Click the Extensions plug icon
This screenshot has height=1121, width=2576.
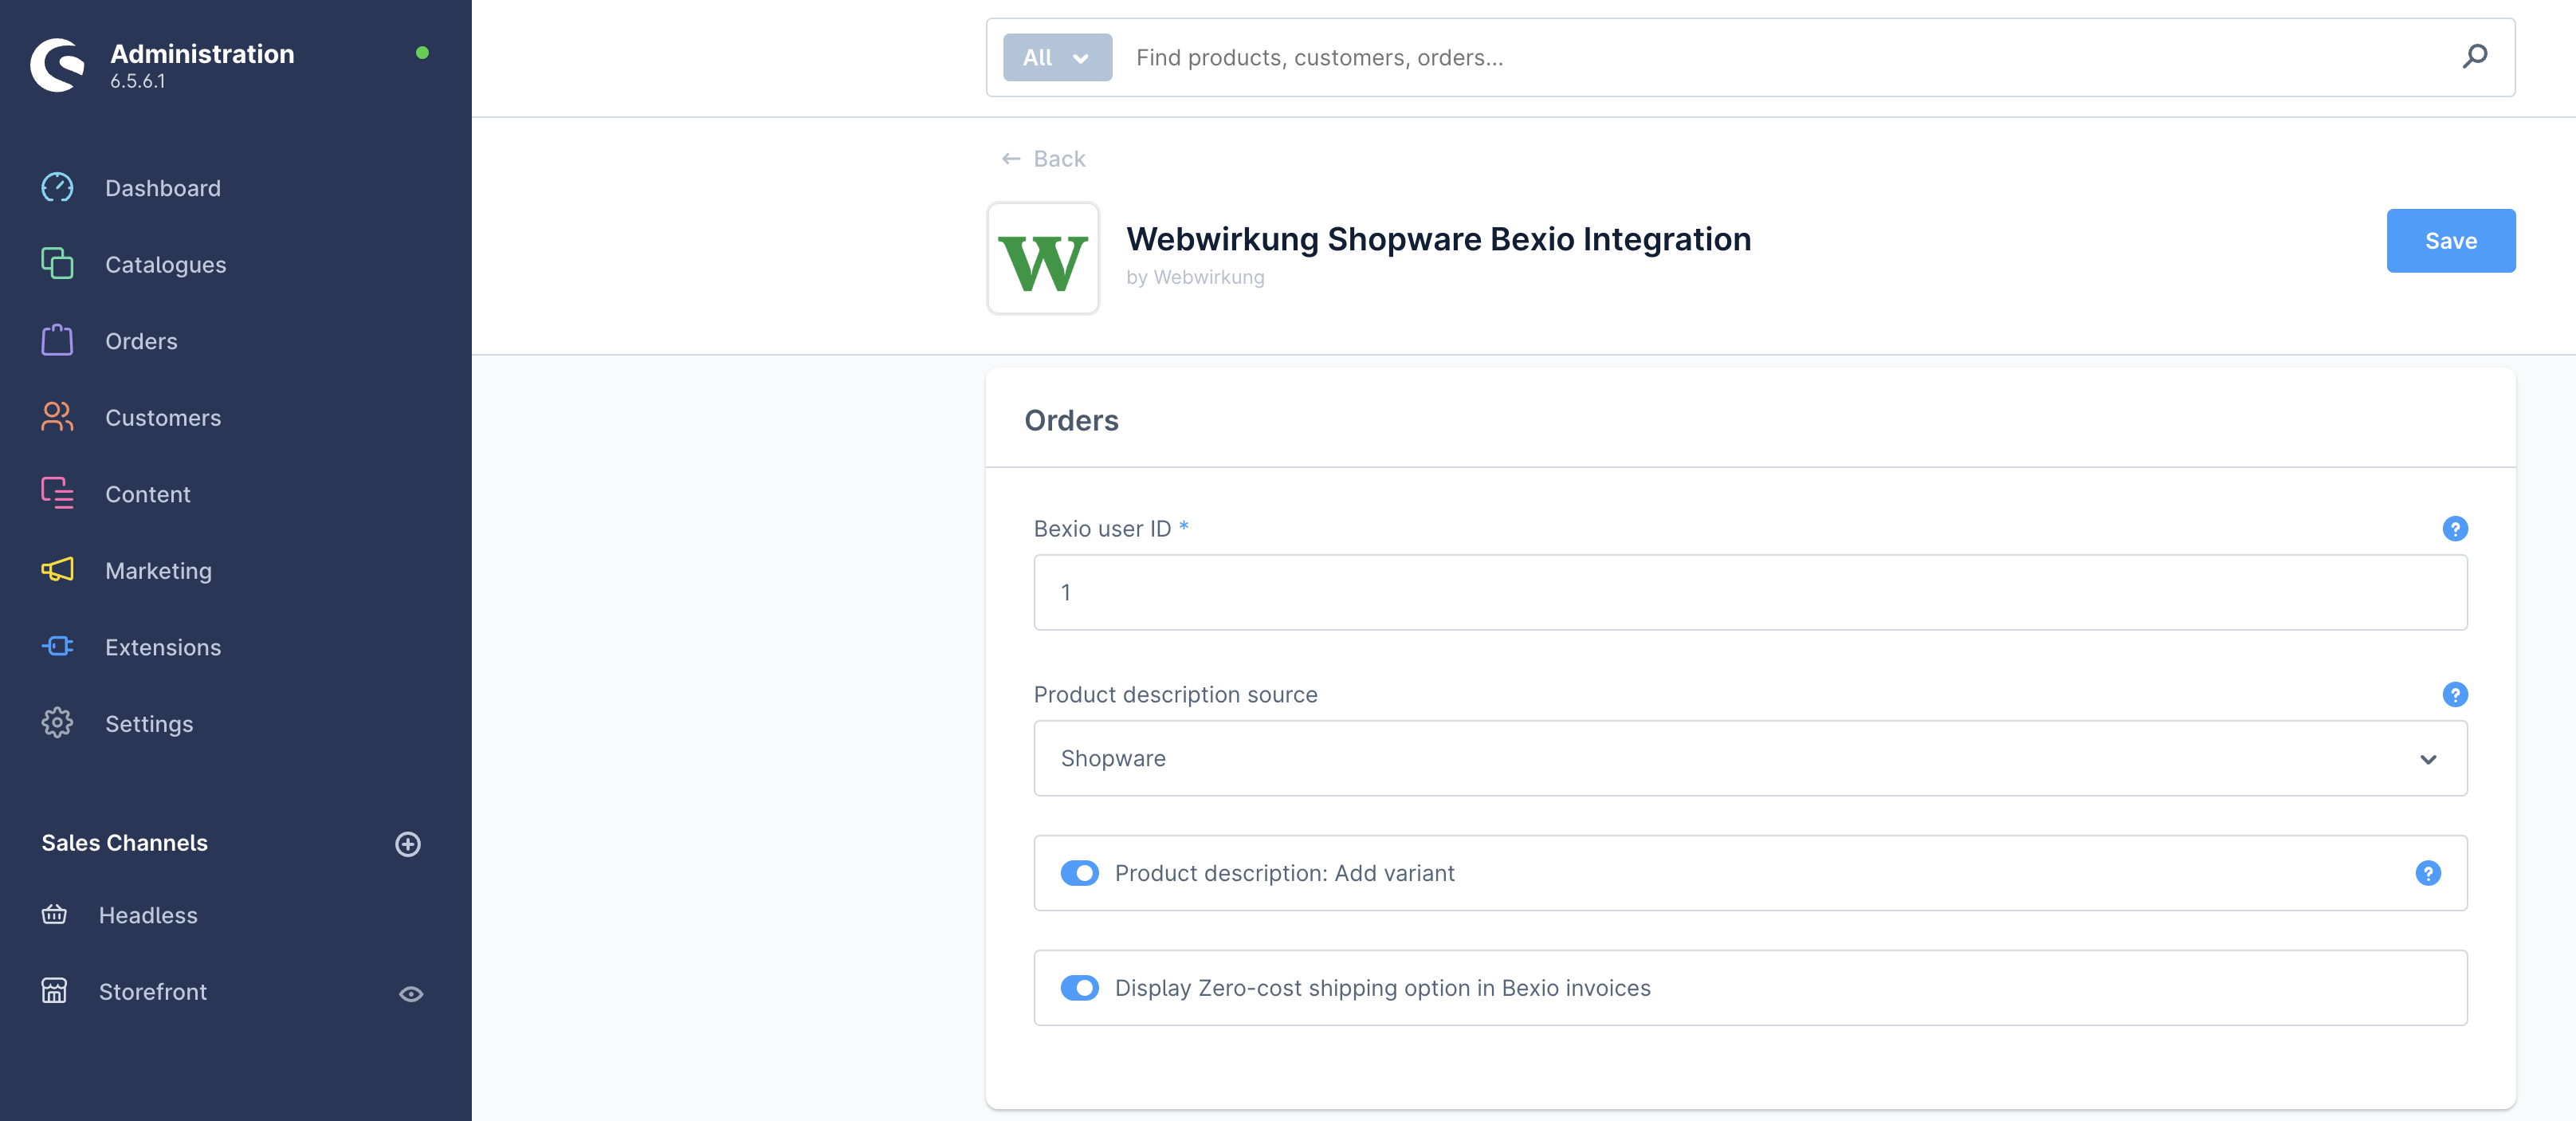(57, 647)
